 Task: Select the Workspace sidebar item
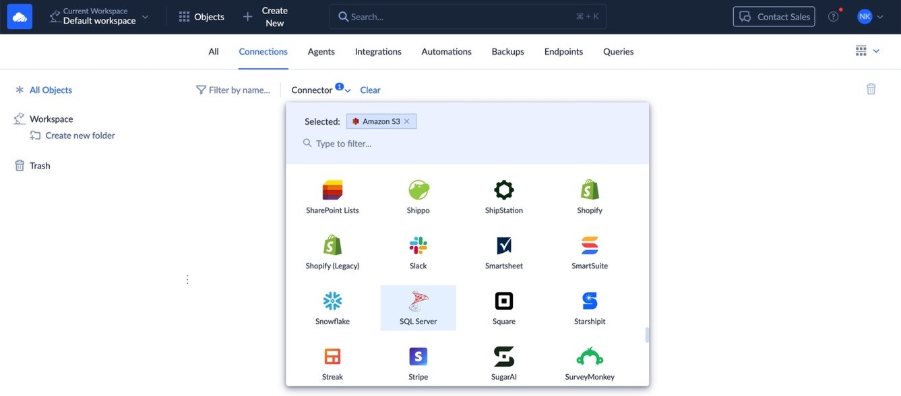coord(44,119)
